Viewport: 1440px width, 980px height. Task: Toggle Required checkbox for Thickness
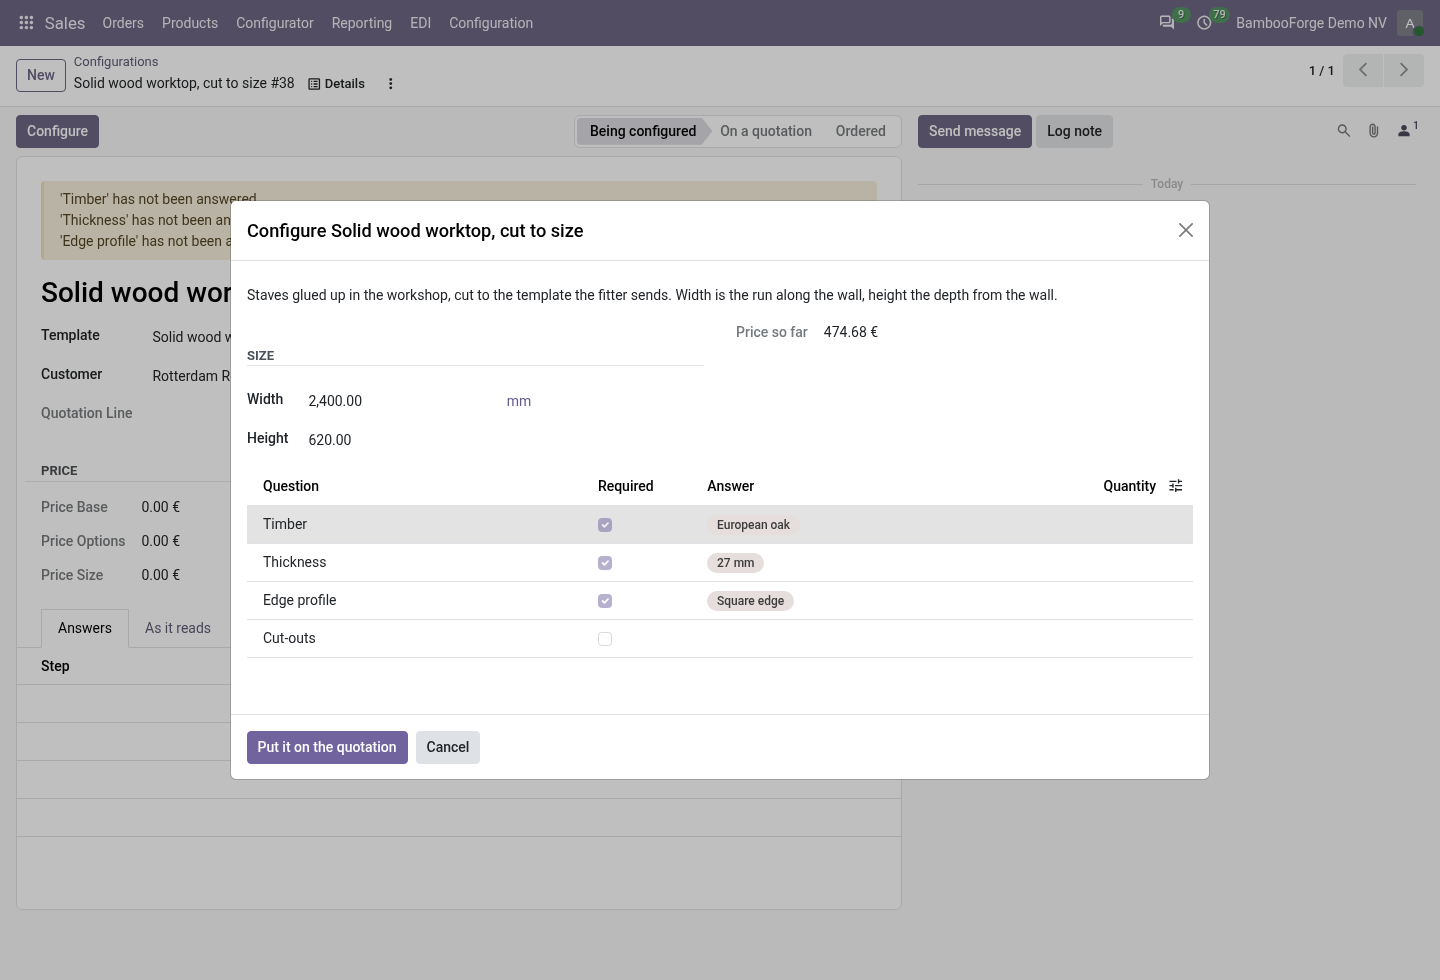point(605,563)
